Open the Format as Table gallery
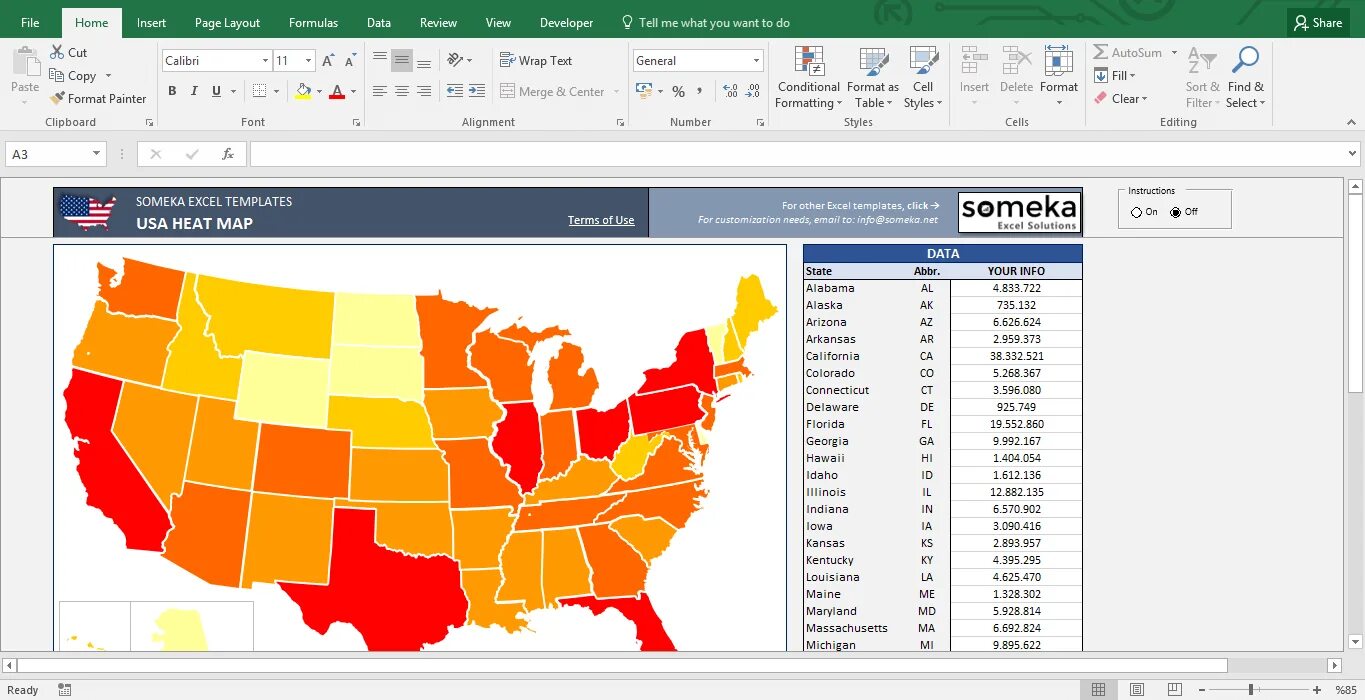1365x700 pixels. coord(873,77)
